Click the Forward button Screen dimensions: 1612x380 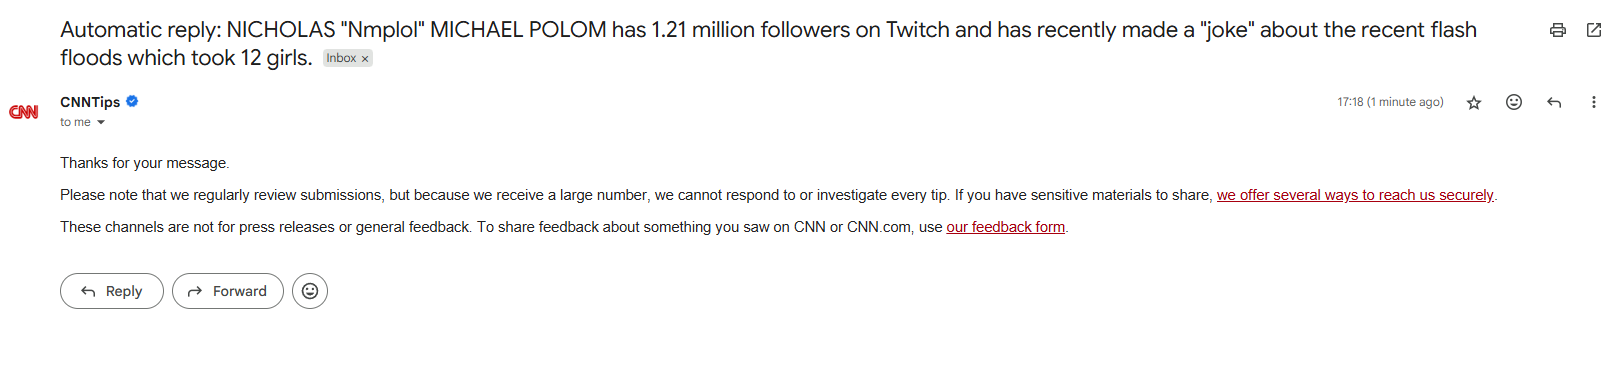(x=228, y=291)
